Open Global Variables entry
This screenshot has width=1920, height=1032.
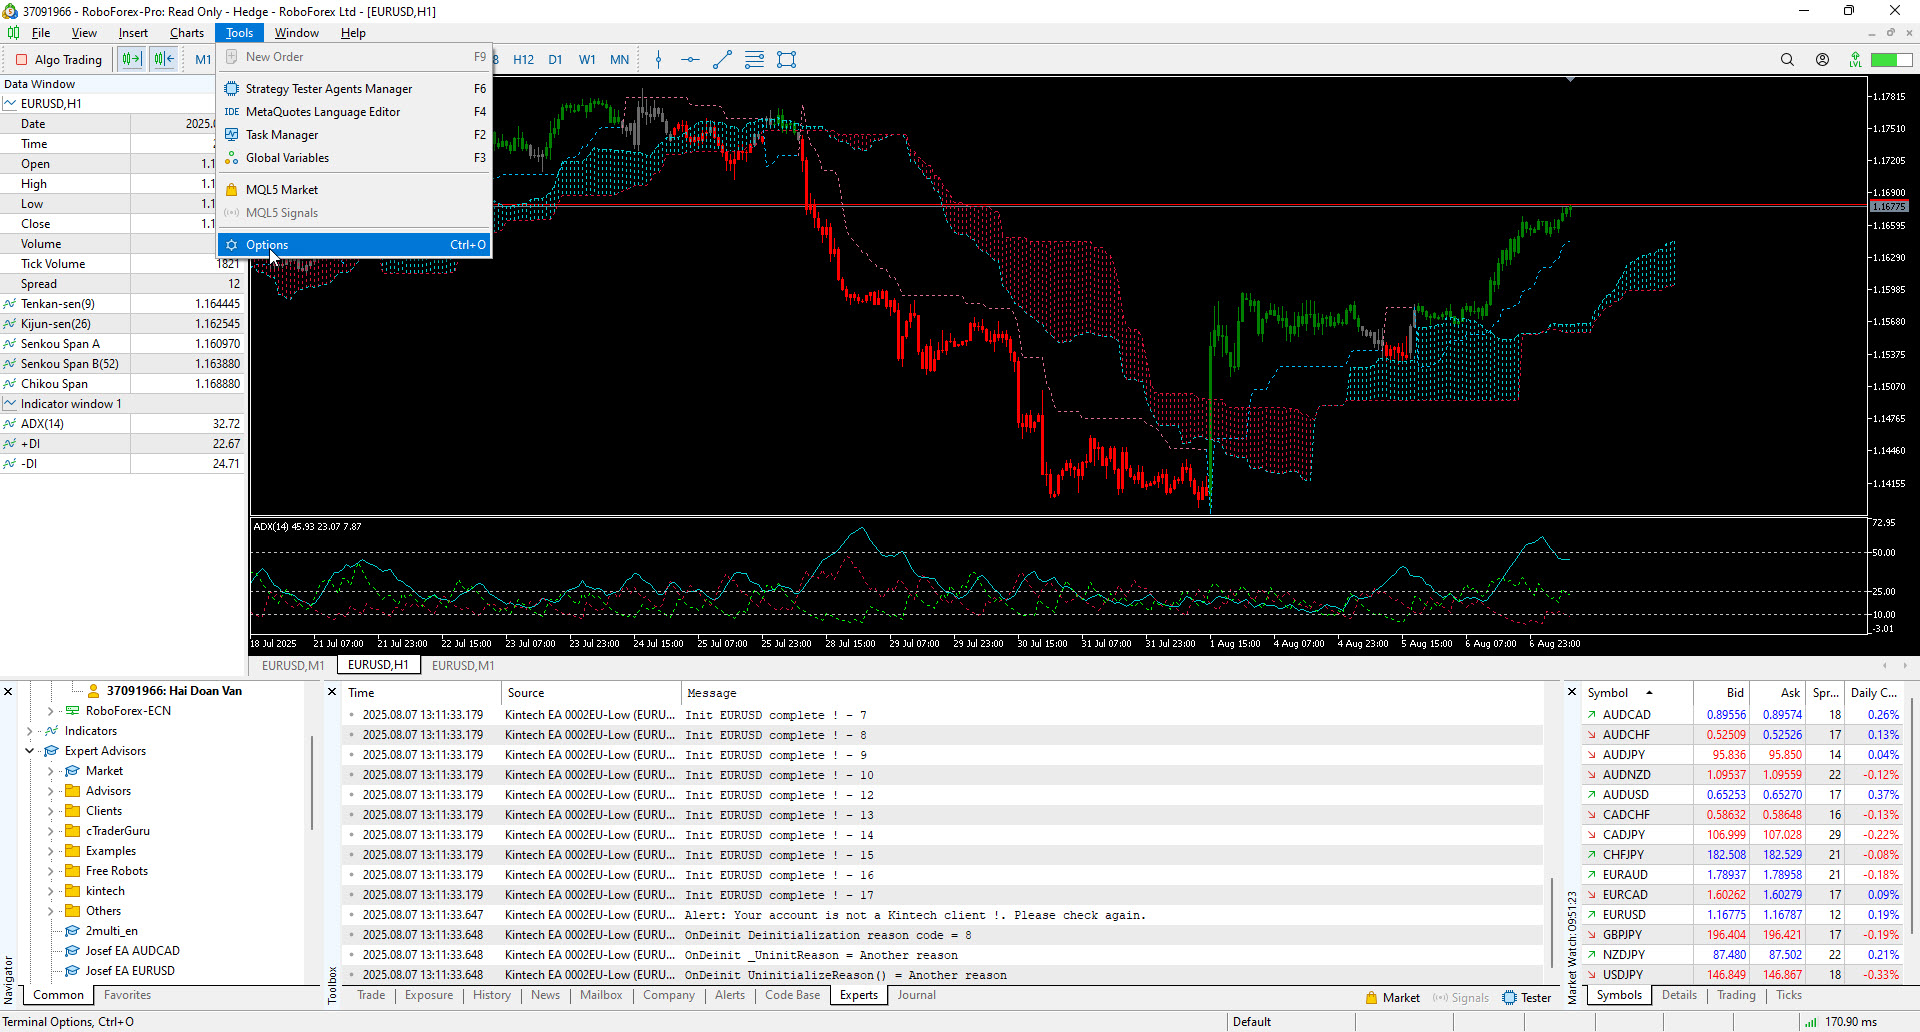pos(354,158)
